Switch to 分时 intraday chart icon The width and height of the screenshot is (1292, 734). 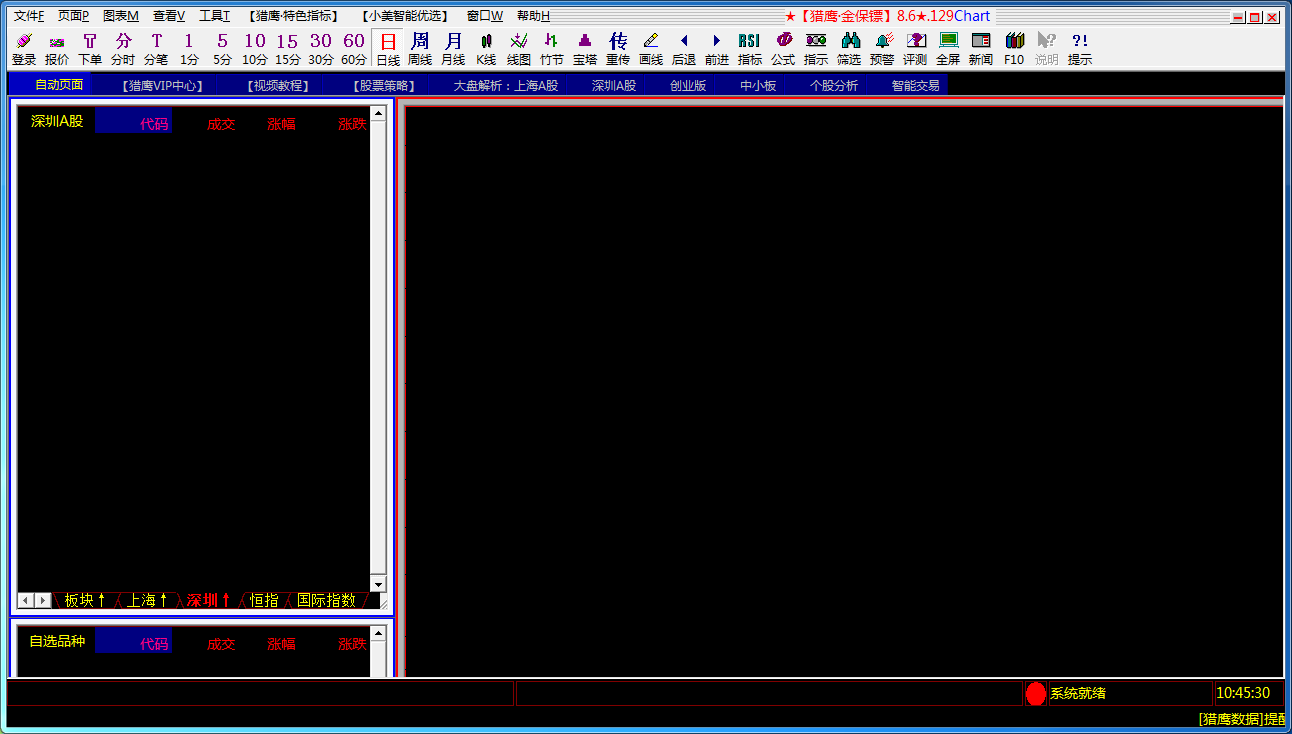(123, 49)
